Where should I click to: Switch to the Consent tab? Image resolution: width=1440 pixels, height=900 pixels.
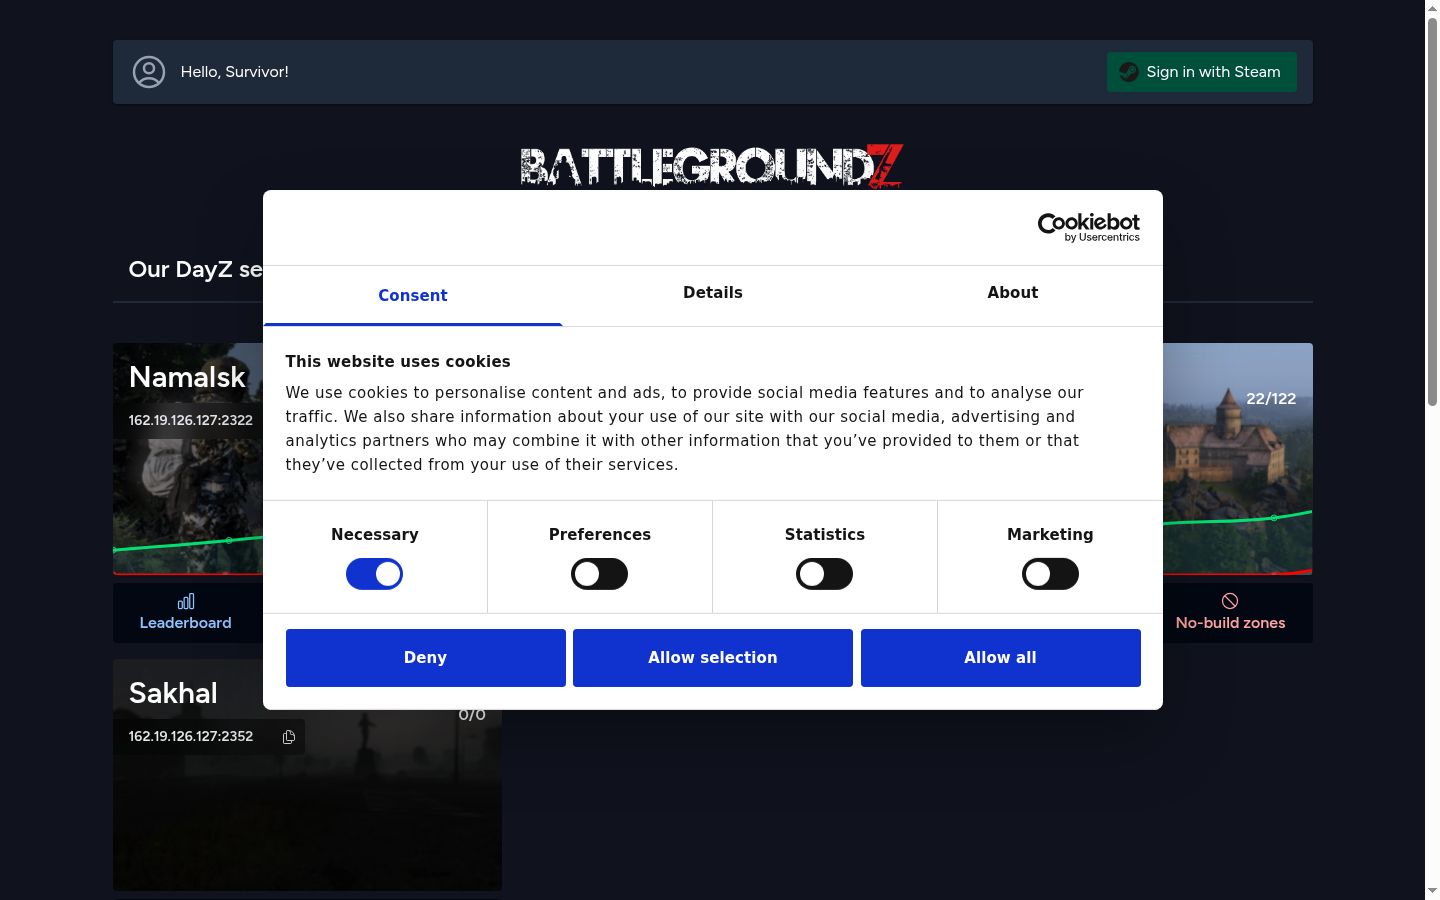point(413,296)
